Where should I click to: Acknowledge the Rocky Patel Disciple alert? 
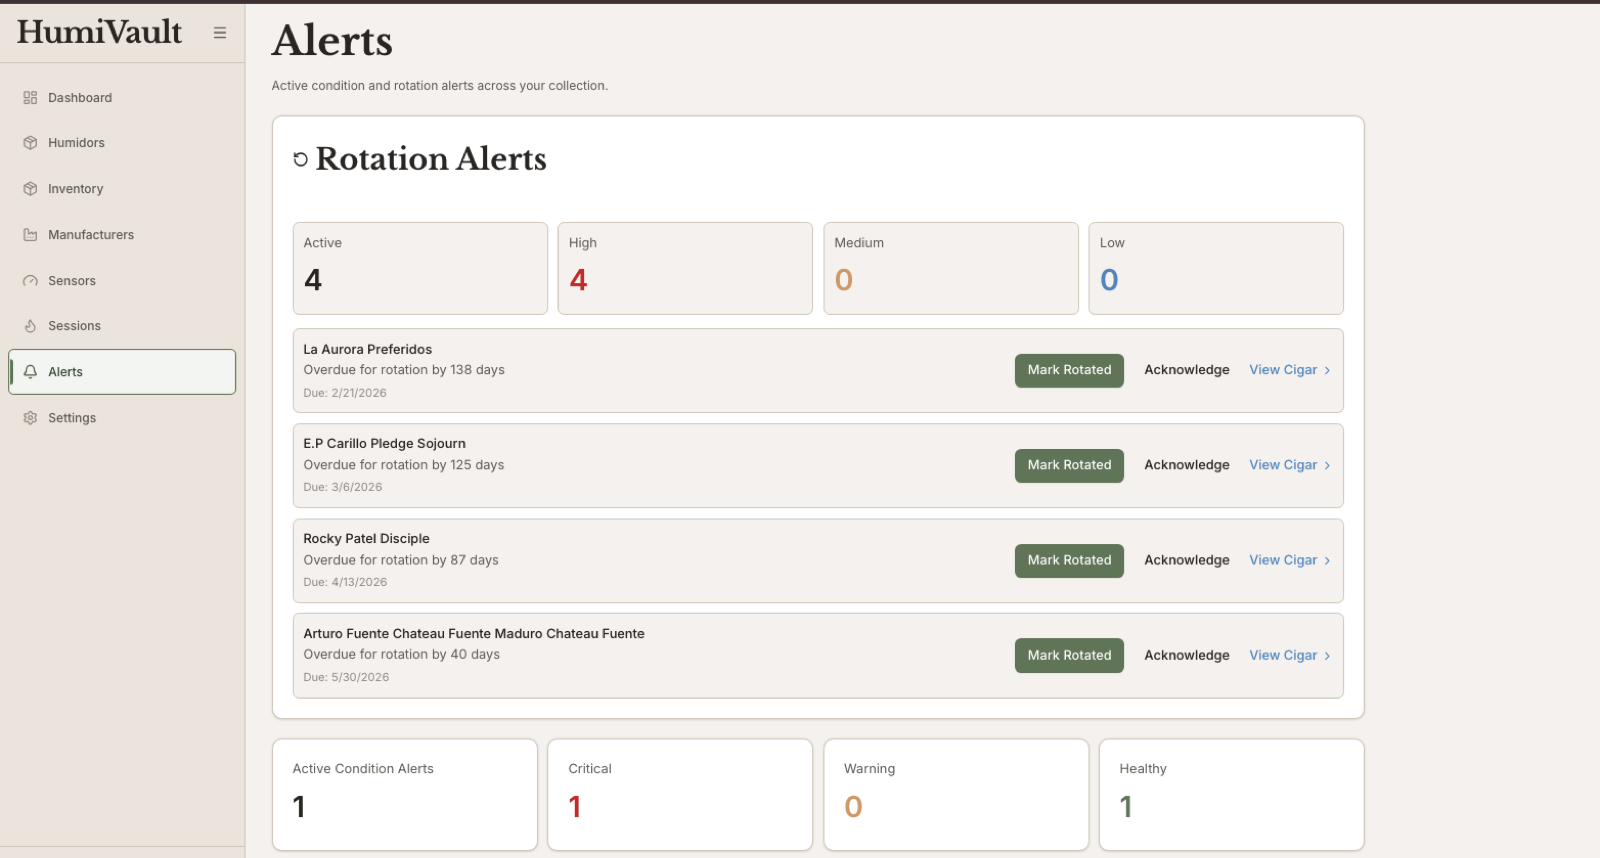pyautogui.click(x=1187, y=560)
